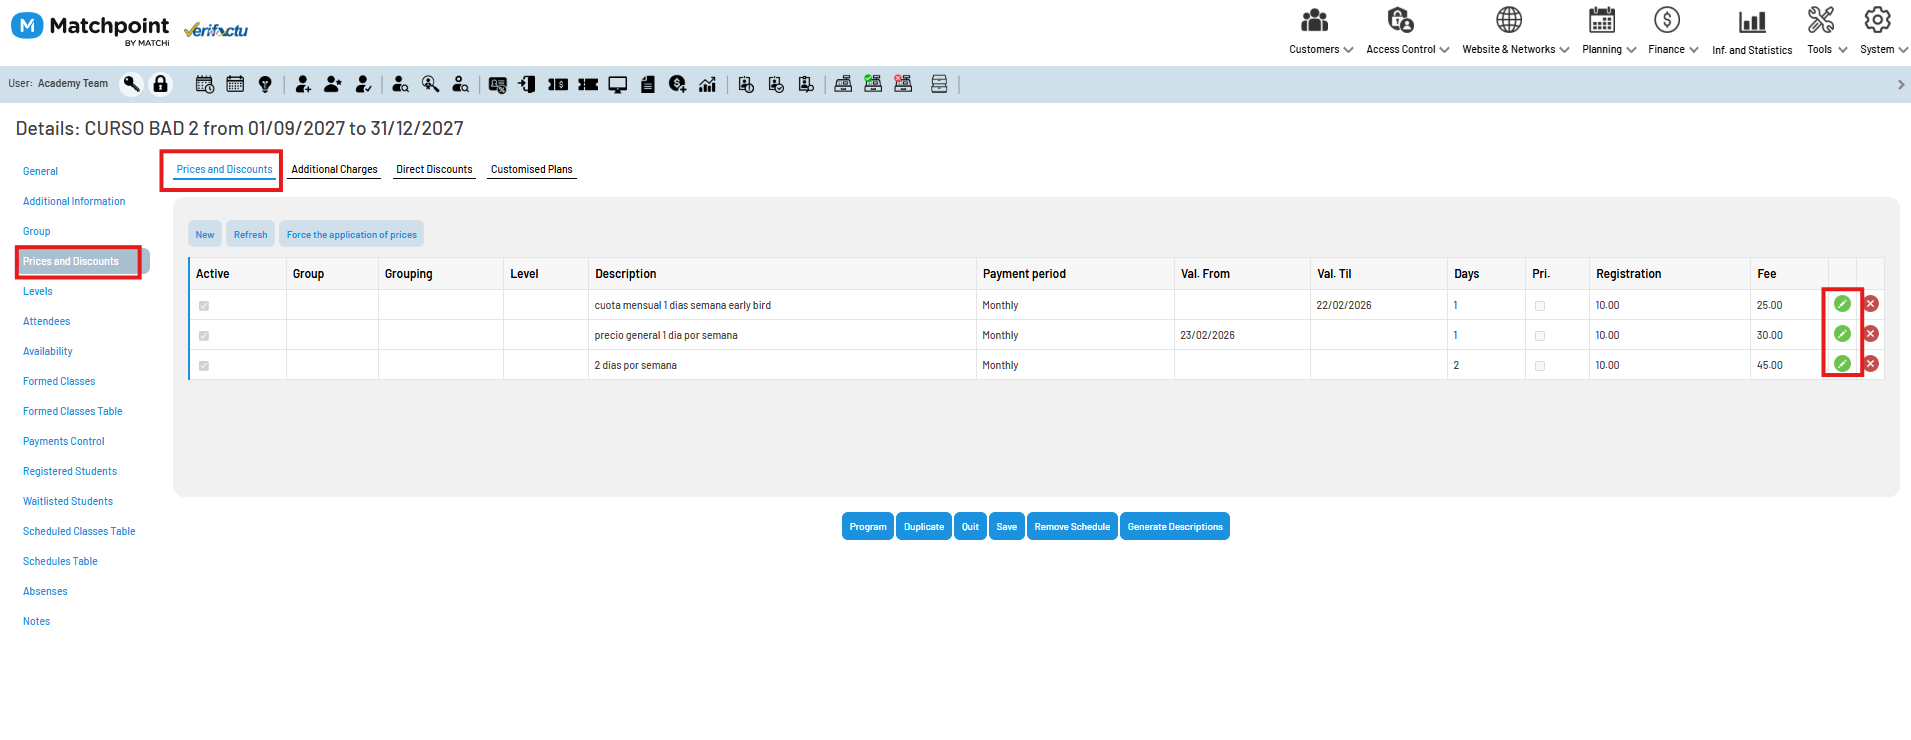Switch to the Customised Plans tab
The width and height of the screenshot is (1911, 740).
[x=532, y=170]
